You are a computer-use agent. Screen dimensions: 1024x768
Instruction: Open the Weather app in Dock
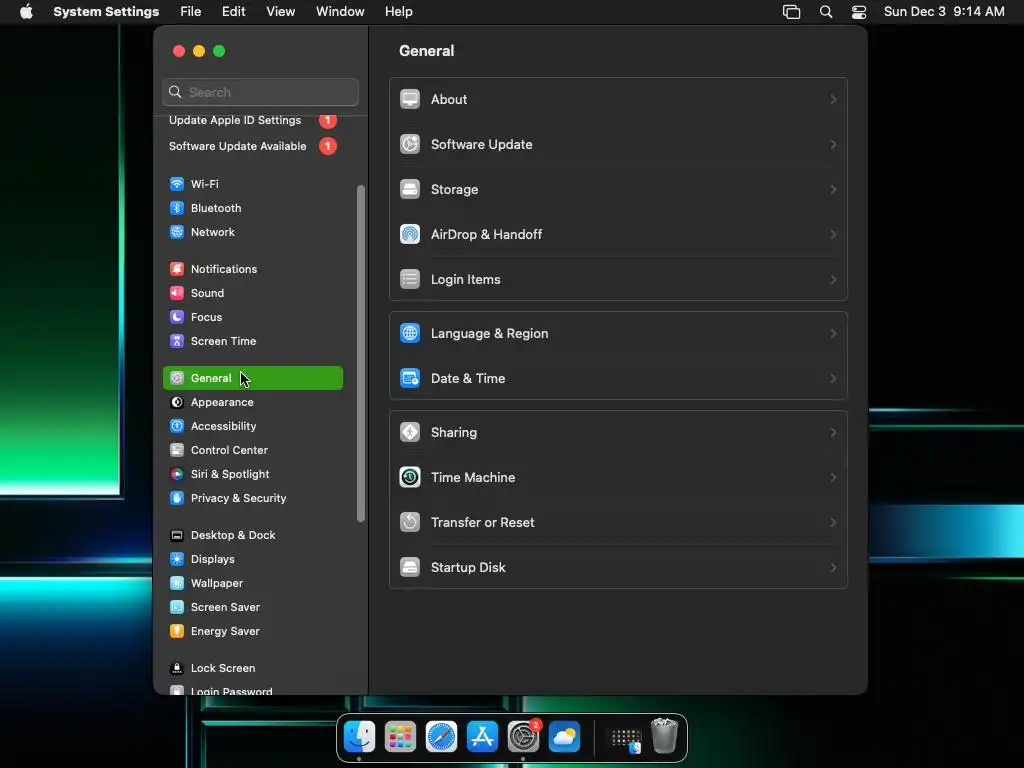coord(564,737)
